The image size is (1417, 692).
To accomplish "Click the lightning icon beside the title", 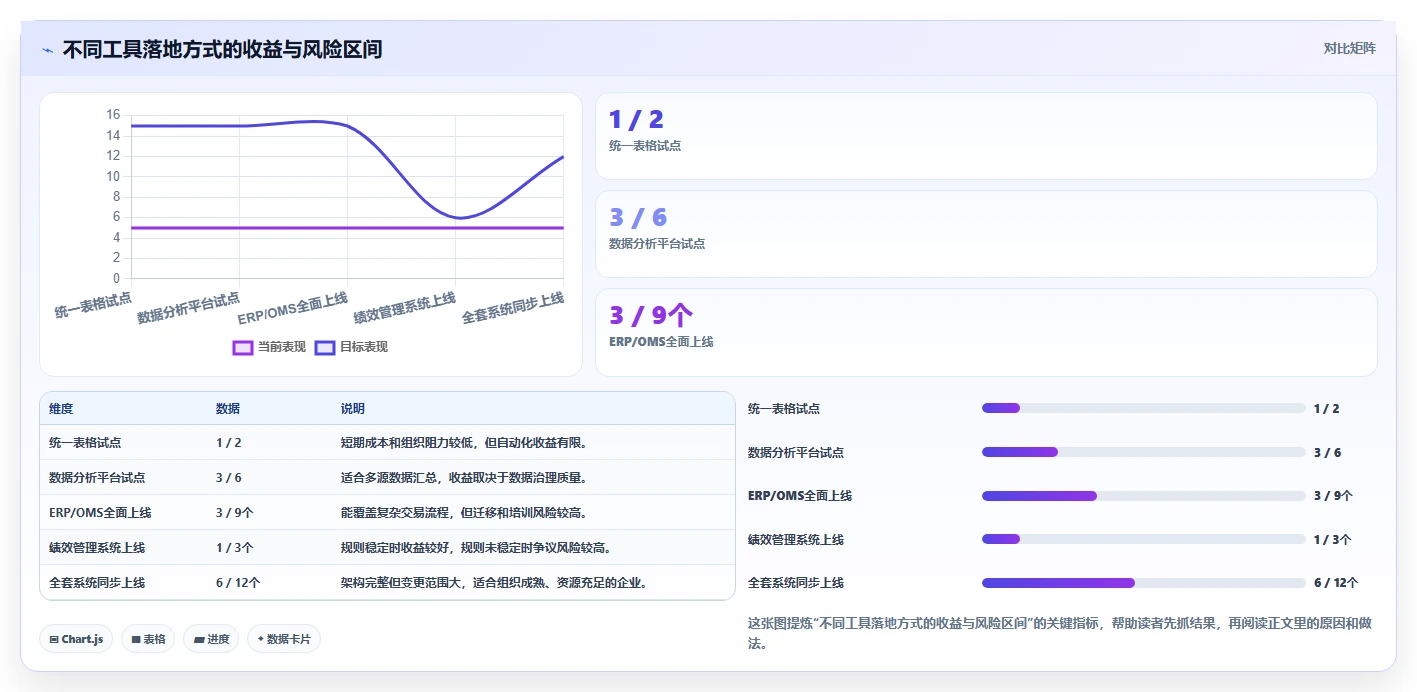I will 47,50.
